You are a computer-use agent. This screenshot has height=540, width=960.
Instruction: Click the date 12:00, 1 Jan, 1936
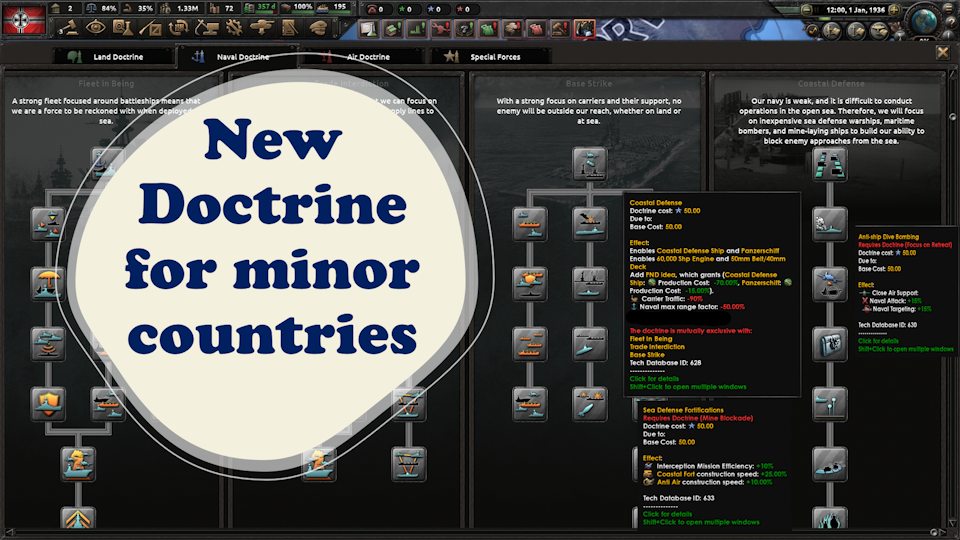855,10
